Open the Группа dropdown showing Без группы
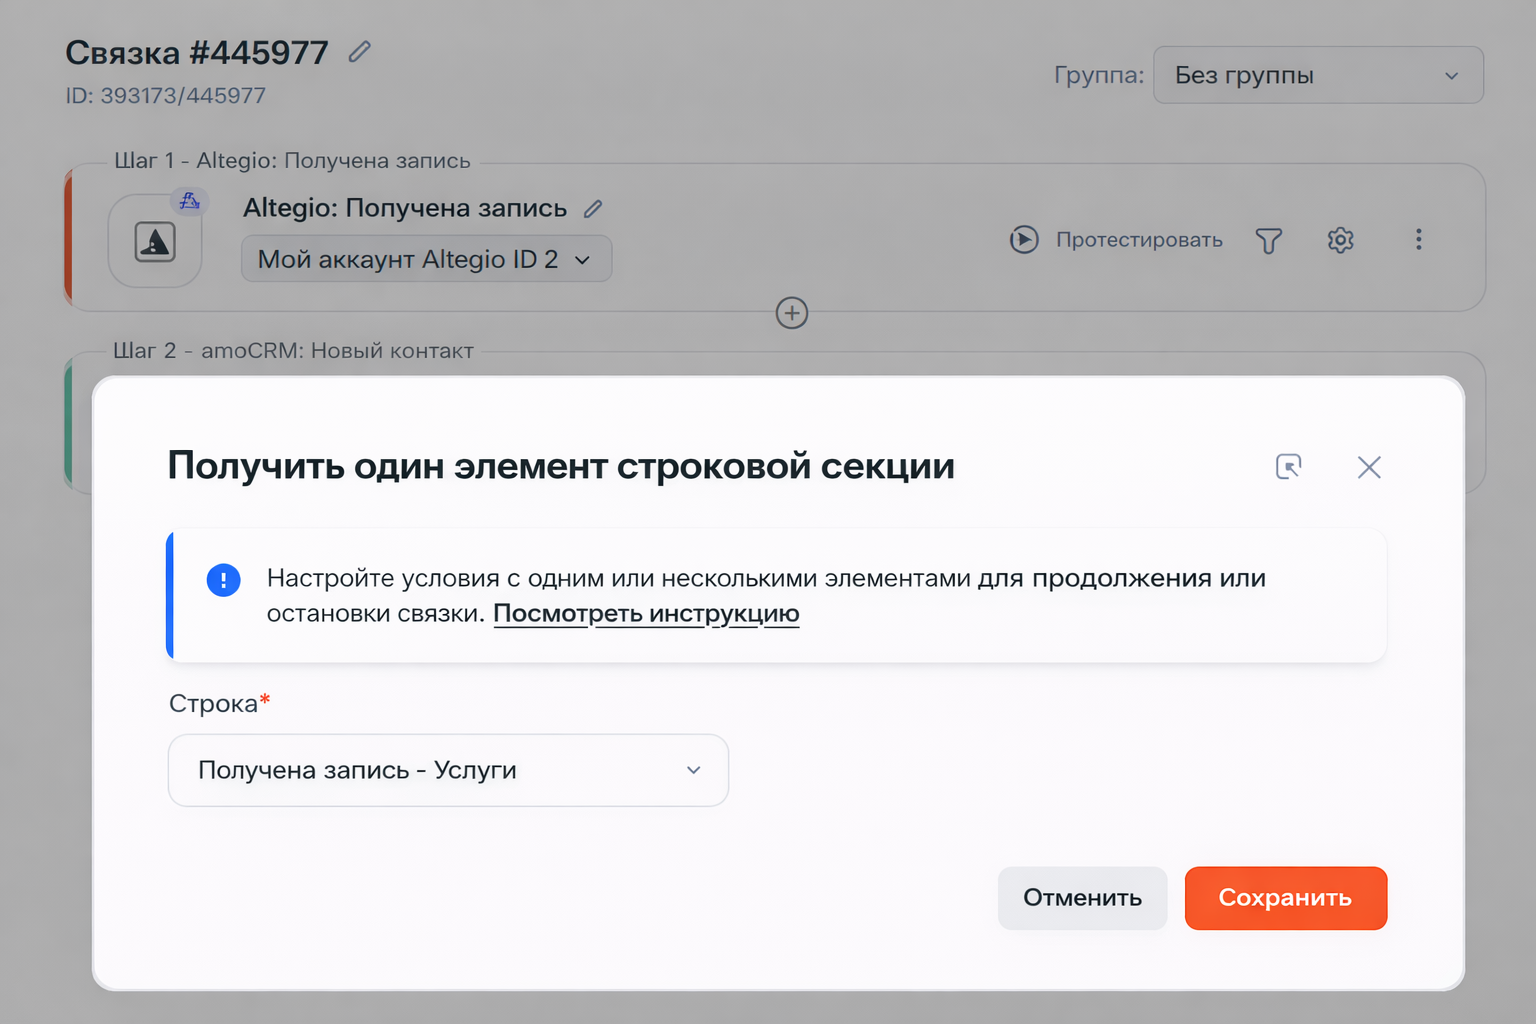This screenshot has width=1536, height=1024. pyautogui.click(x=1317, y=75)
